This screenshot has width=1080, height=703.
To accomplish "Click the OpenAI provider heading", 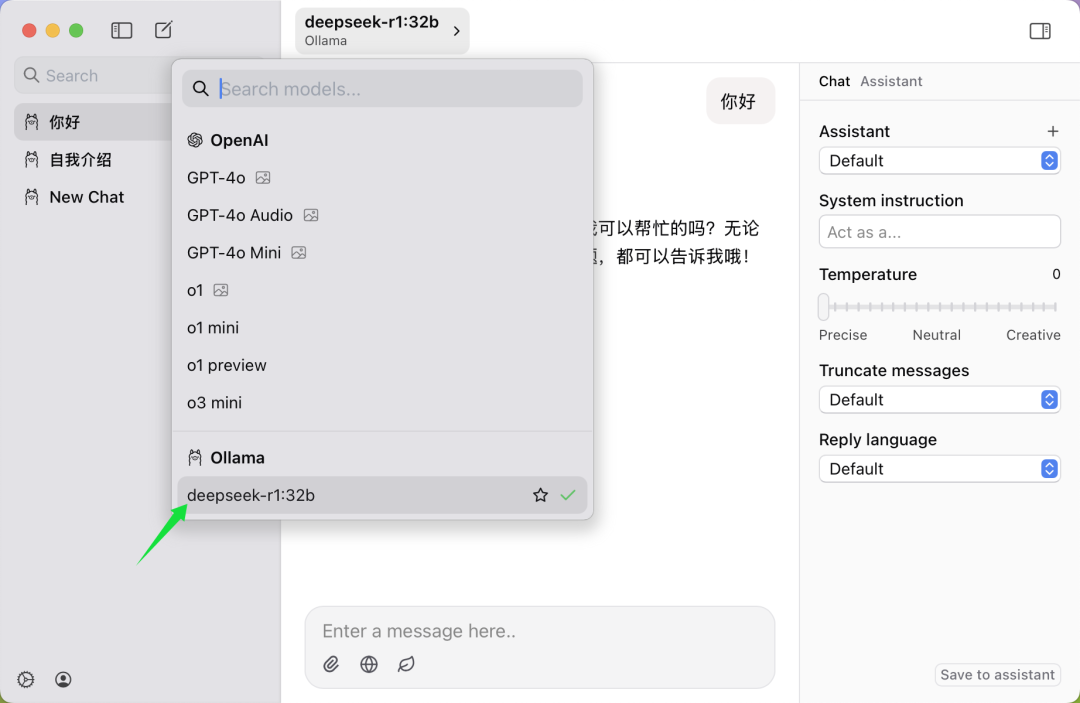I will (239, 140).
